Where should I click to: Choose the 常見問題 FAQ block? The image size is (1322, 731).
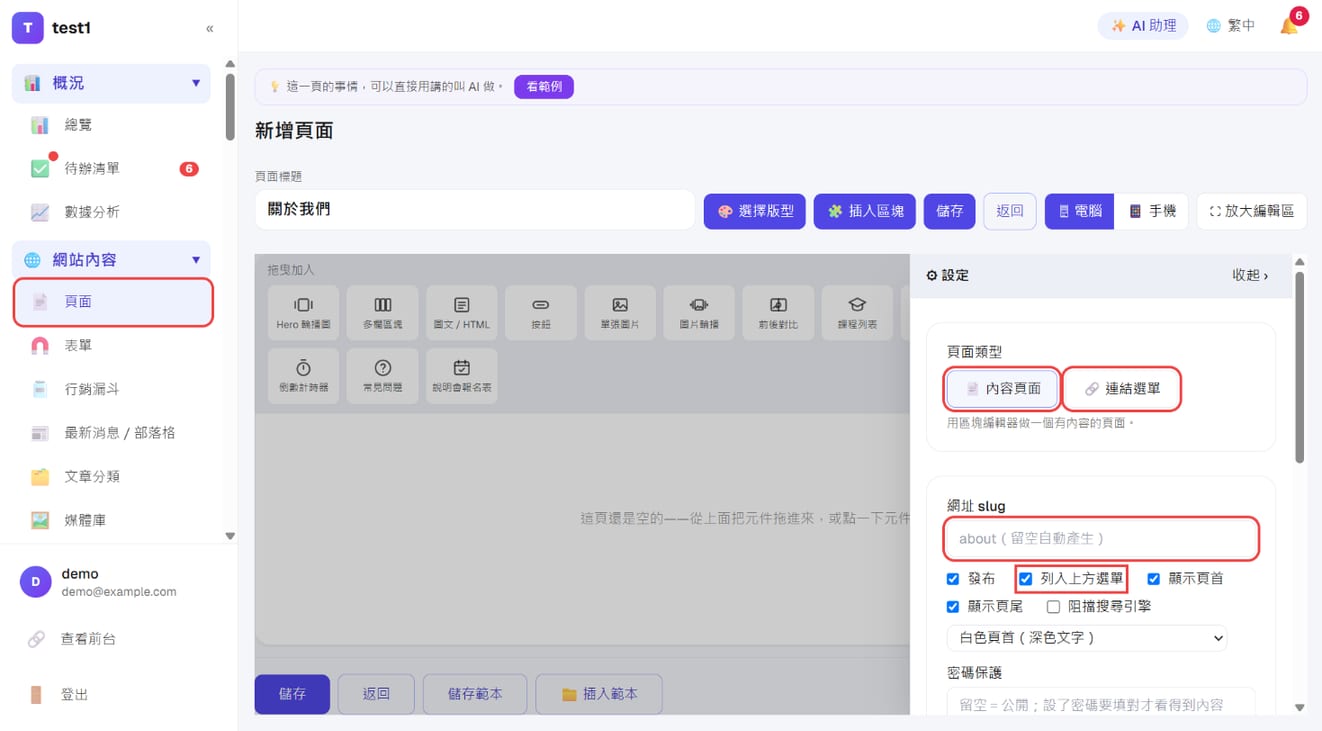(x=382, y=376)
